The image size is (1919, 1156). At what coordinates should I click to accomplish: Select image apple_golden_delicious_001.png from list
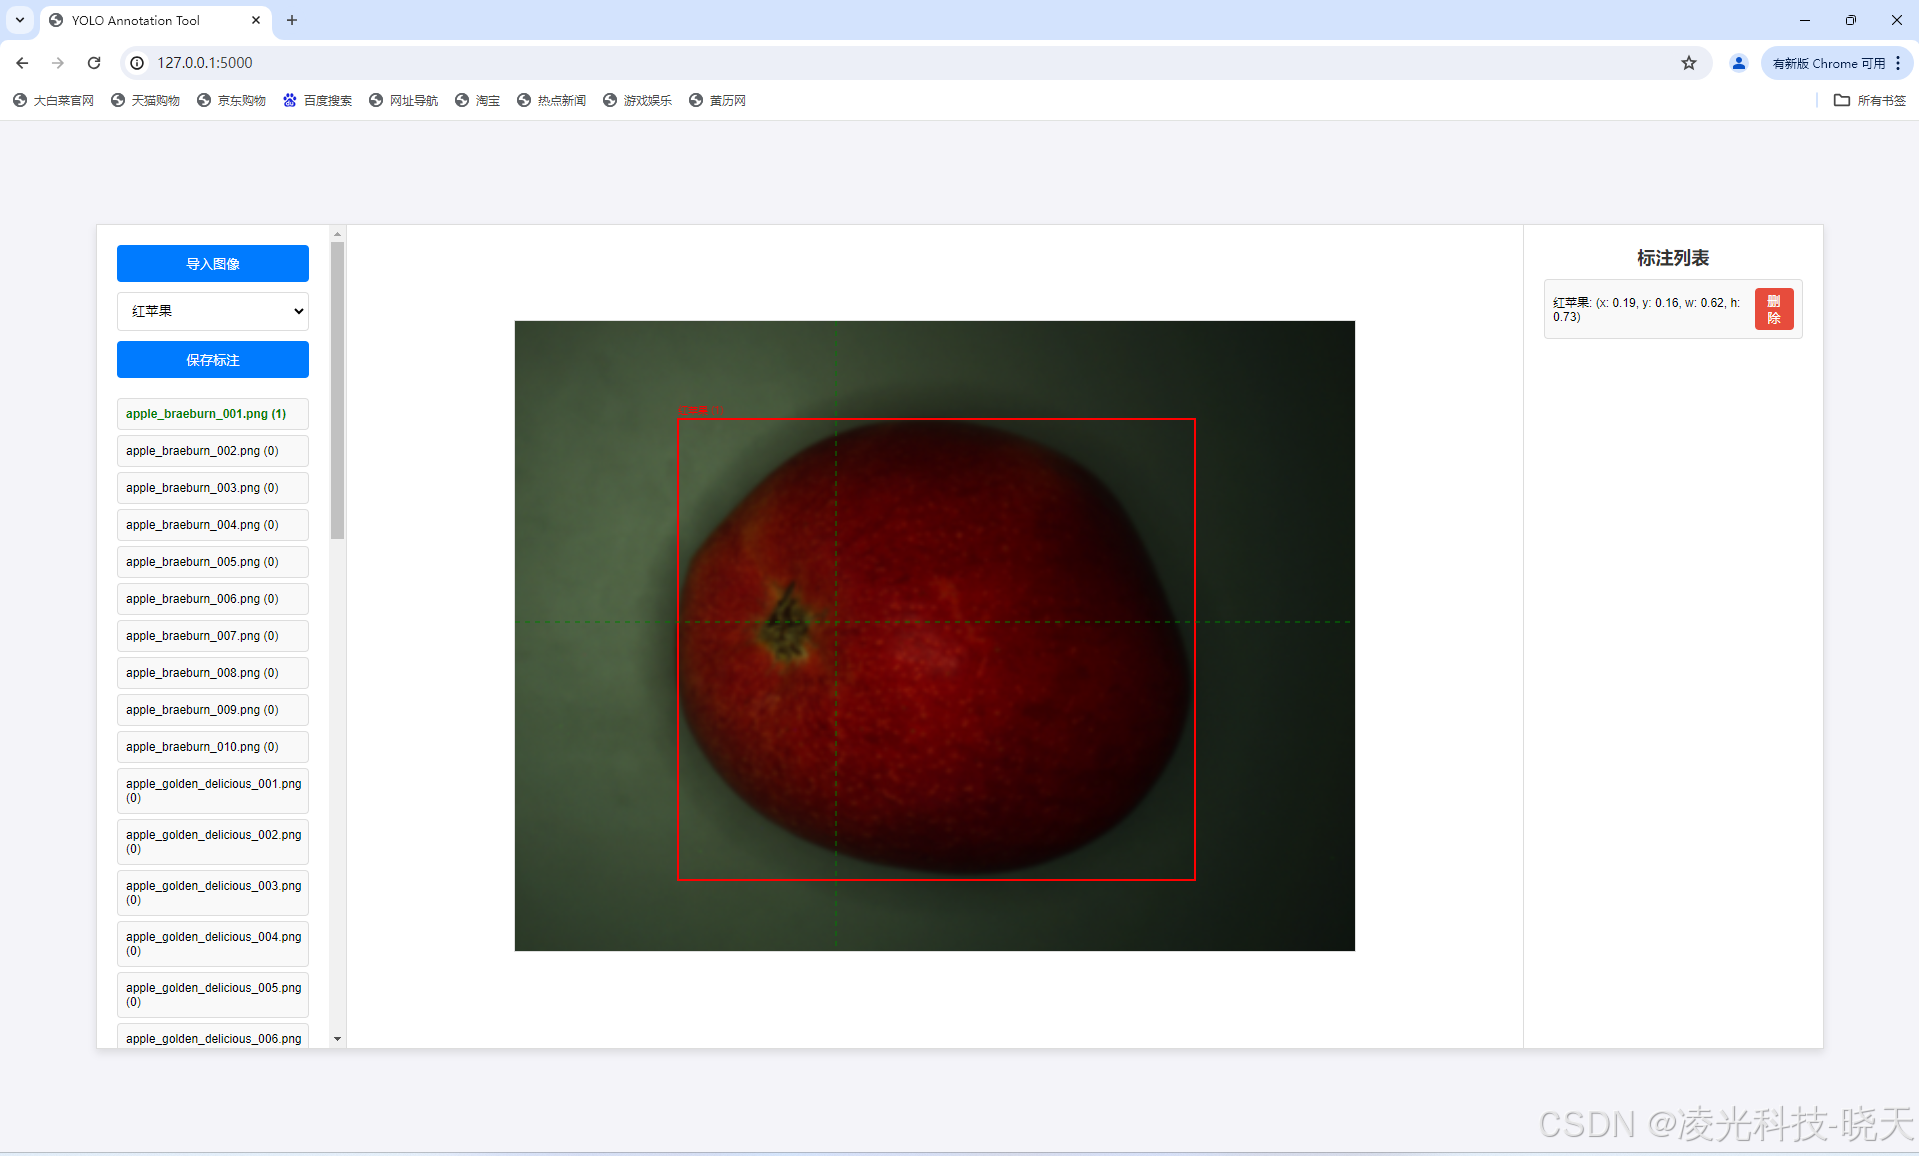click(x=212, y=791)
